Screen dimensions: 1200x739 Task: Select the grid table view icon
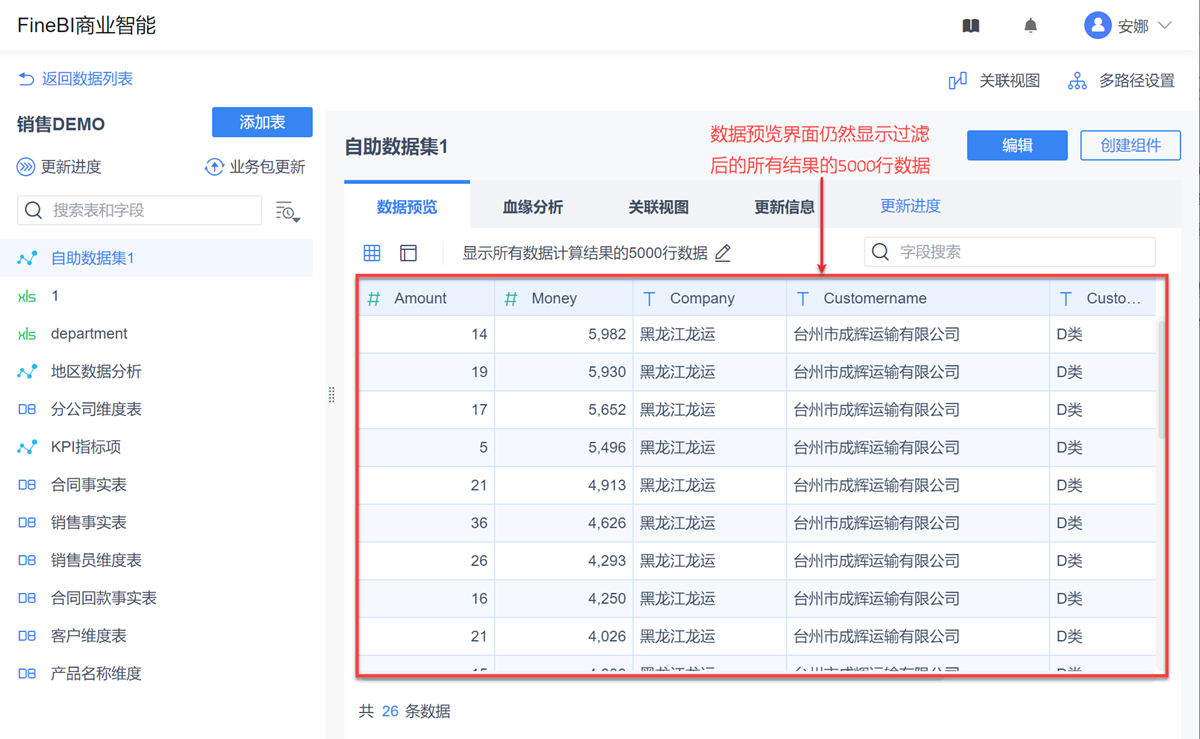pyautogui.click(x=372, y=253)
